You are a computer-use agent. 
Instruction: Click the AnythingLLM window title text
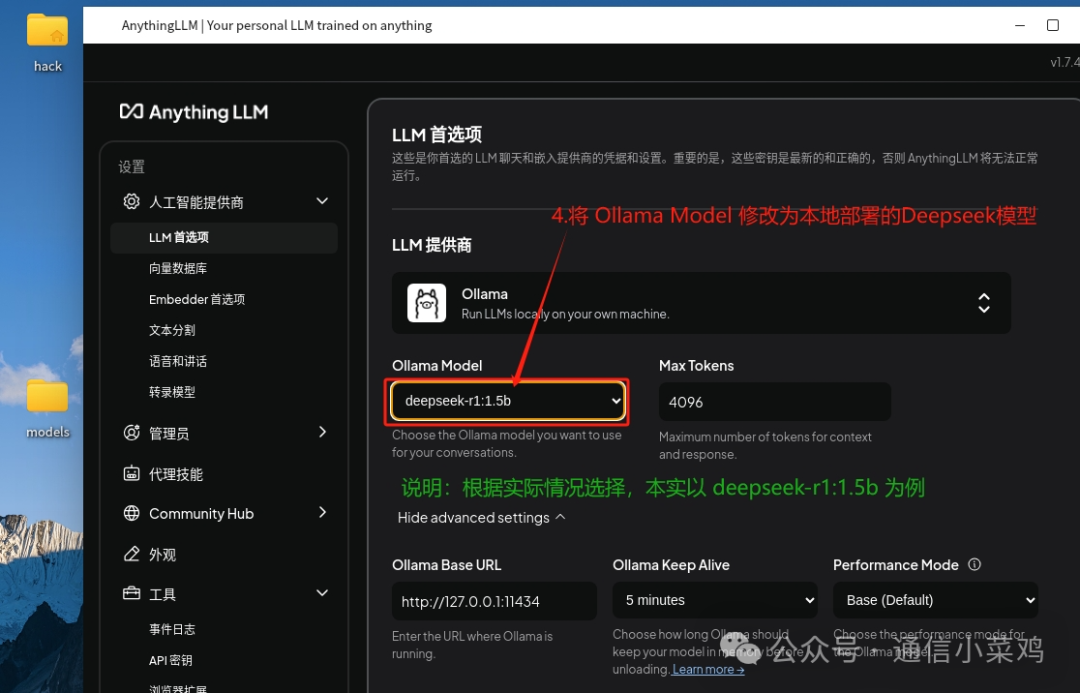pos(277,25)
